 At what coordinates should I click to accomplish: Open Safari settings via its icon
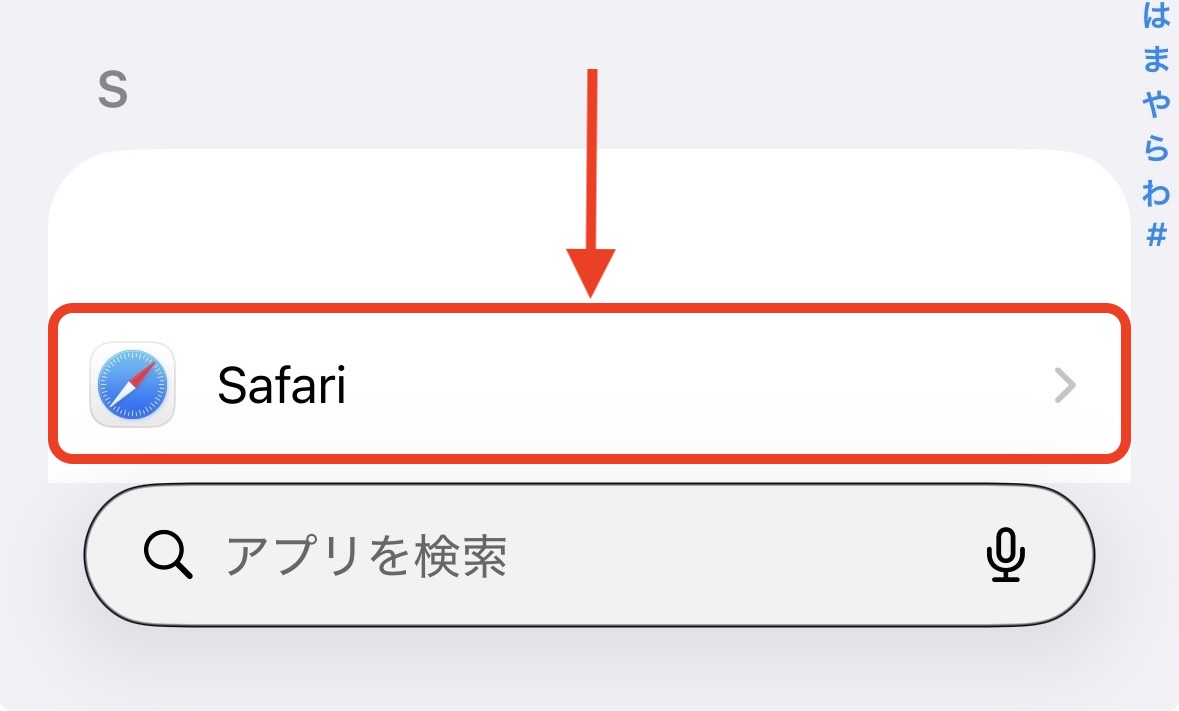click(131, 385)
